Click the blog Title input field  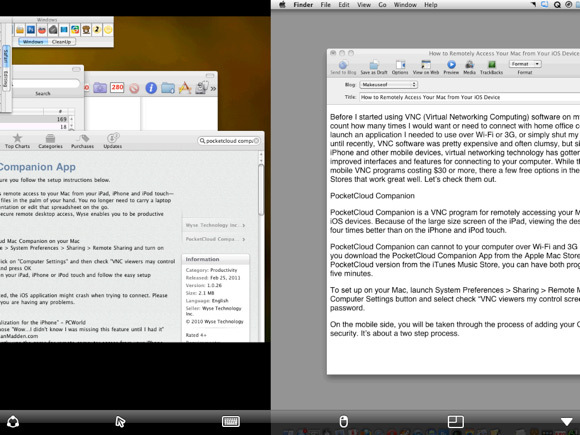pyautogui.click(x=469, y=97)
